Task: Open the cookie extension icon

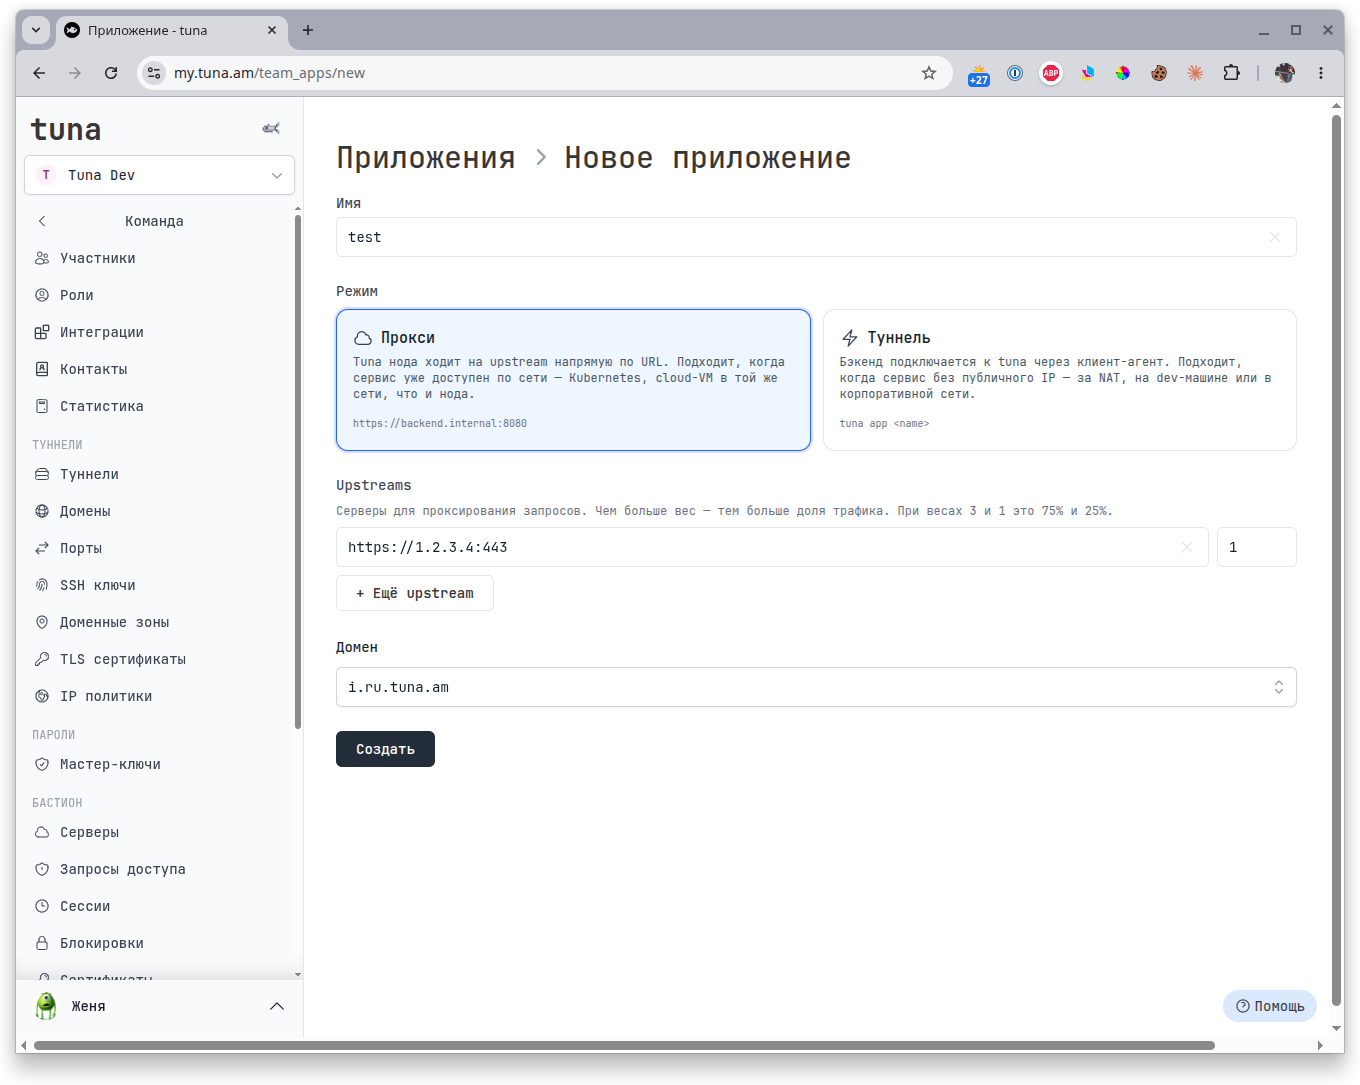Action: [1159, 73]
